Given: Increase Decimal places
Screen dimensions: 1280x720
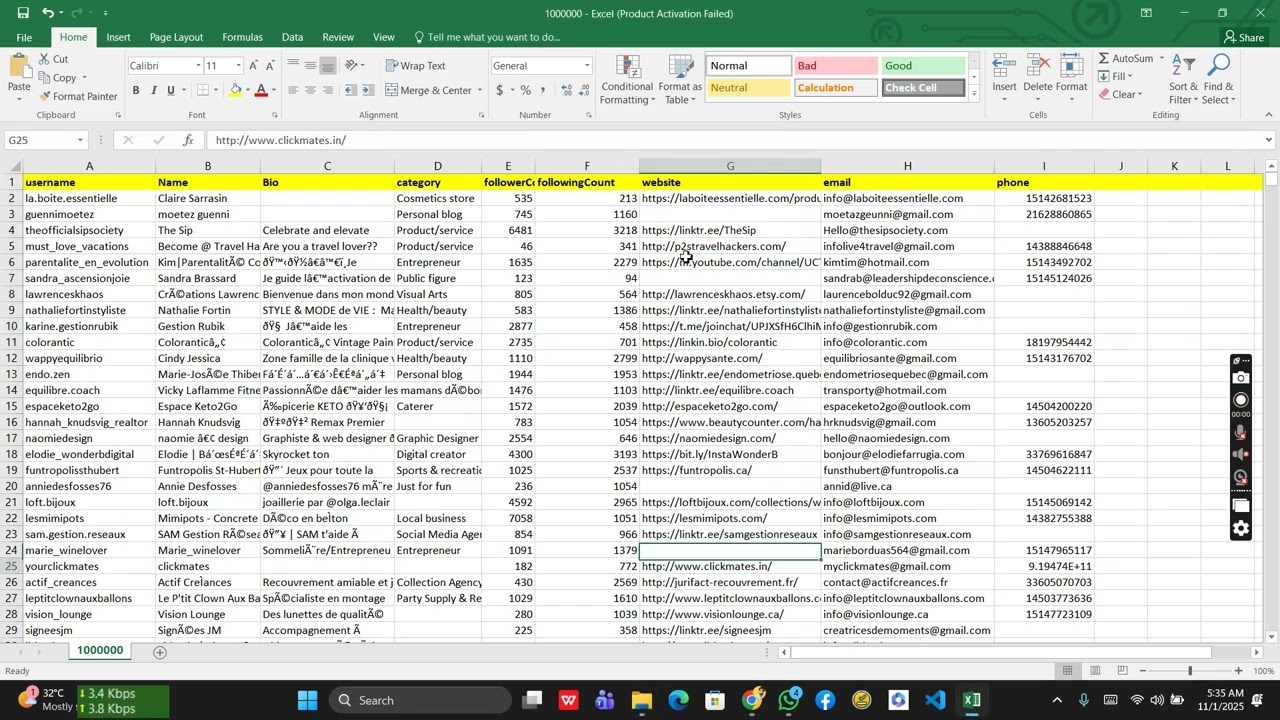Looking at the screenshot, I should 568,90.
